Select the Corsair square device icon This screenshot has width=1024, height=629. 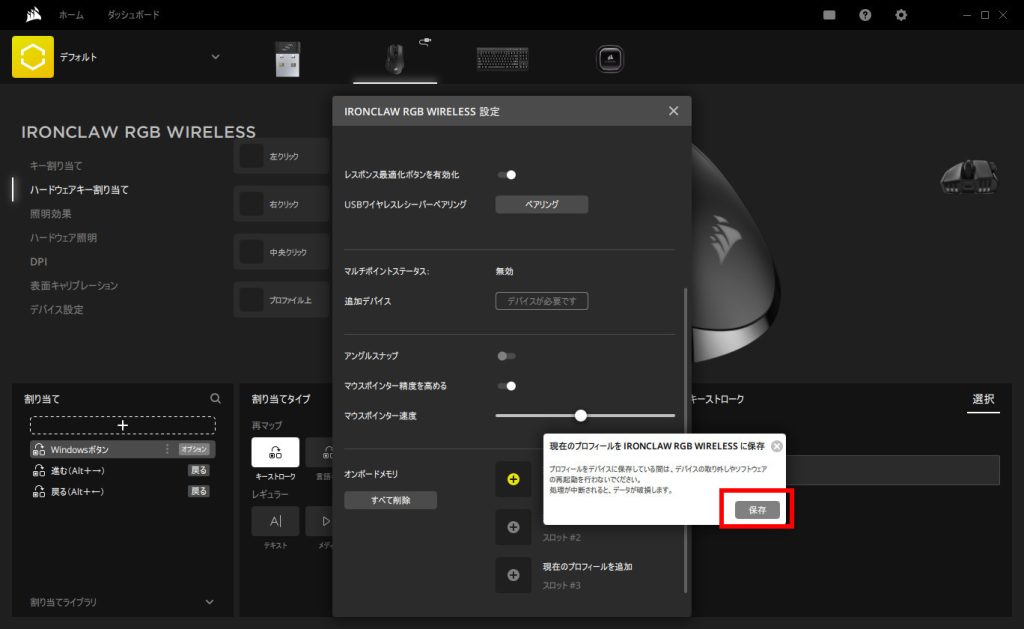click(610, 59)
